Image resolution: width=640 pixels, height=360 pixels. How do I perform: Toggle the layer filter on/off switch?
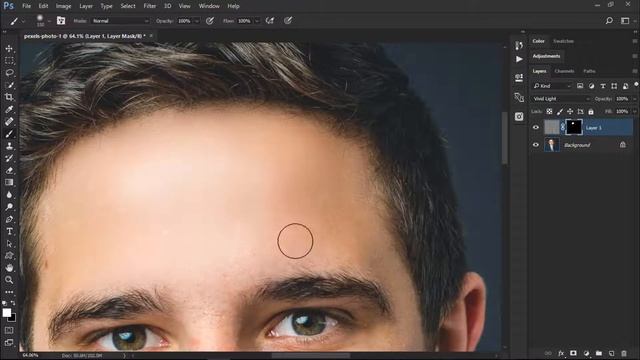[636, 84]
